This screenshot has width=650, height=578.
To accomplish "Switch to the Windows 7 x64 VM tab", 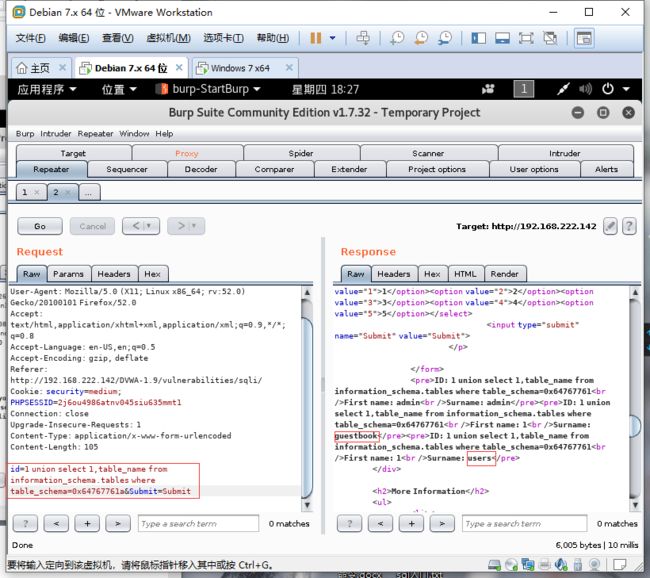I will tap(240, 68).
